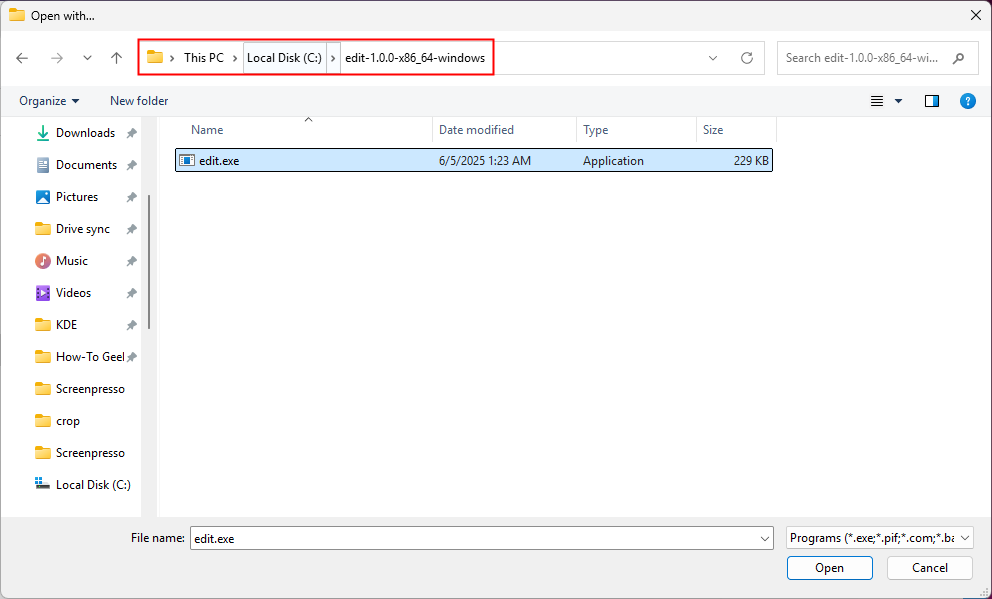992x599 pixels.
Task: Sort by the Size column header
Action: (712, 130)
